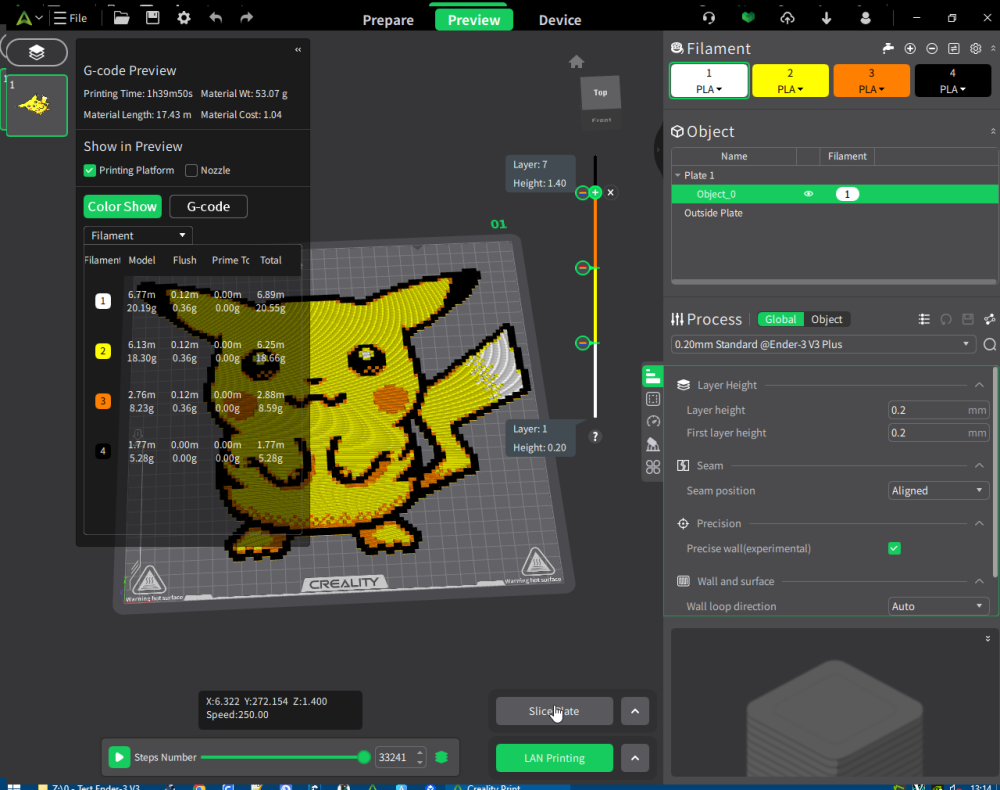Image resolution: width=1000 pixels, height=790 pixels.
Task: Play the steps number animation
Action: coord(119,757)
